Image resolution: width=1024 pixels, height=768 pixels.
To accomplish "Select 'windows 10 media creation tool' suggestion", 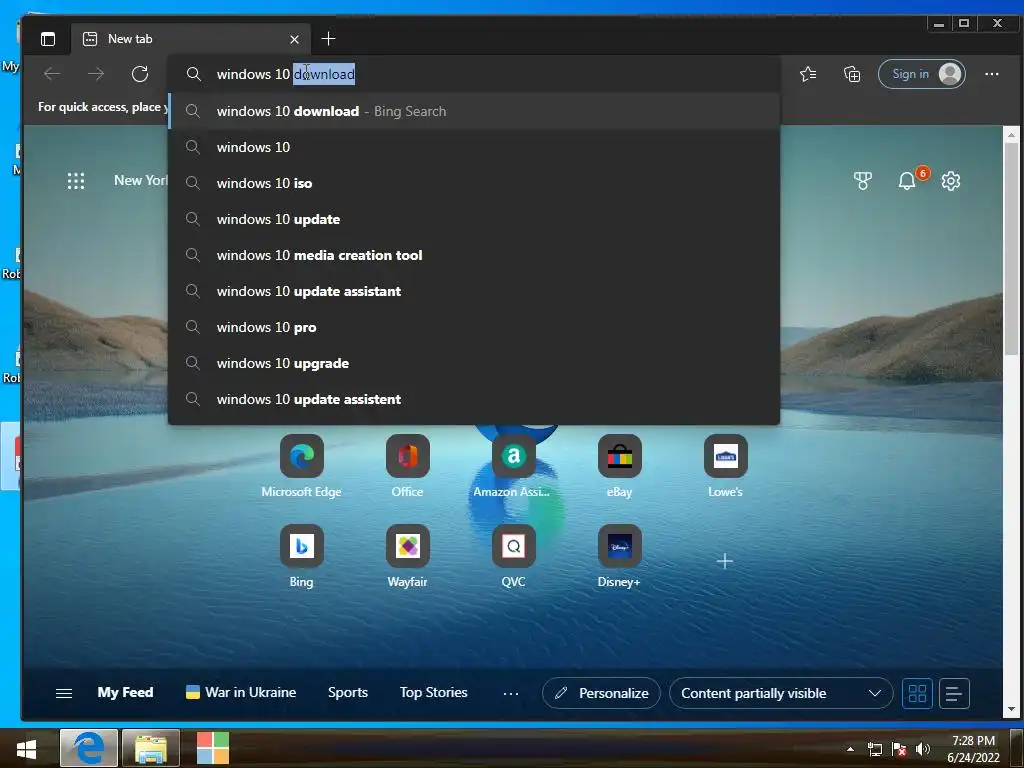I will (474, 255).
